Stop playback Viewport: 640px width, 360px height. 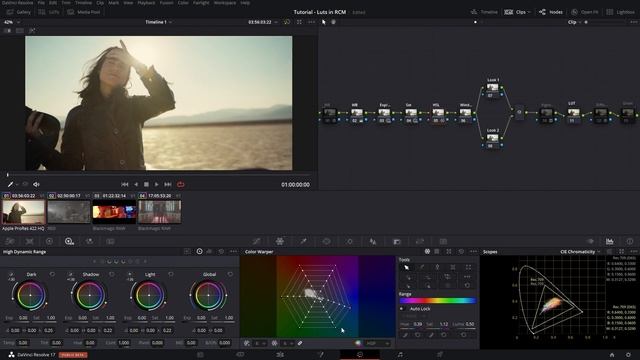coord(146,184)
